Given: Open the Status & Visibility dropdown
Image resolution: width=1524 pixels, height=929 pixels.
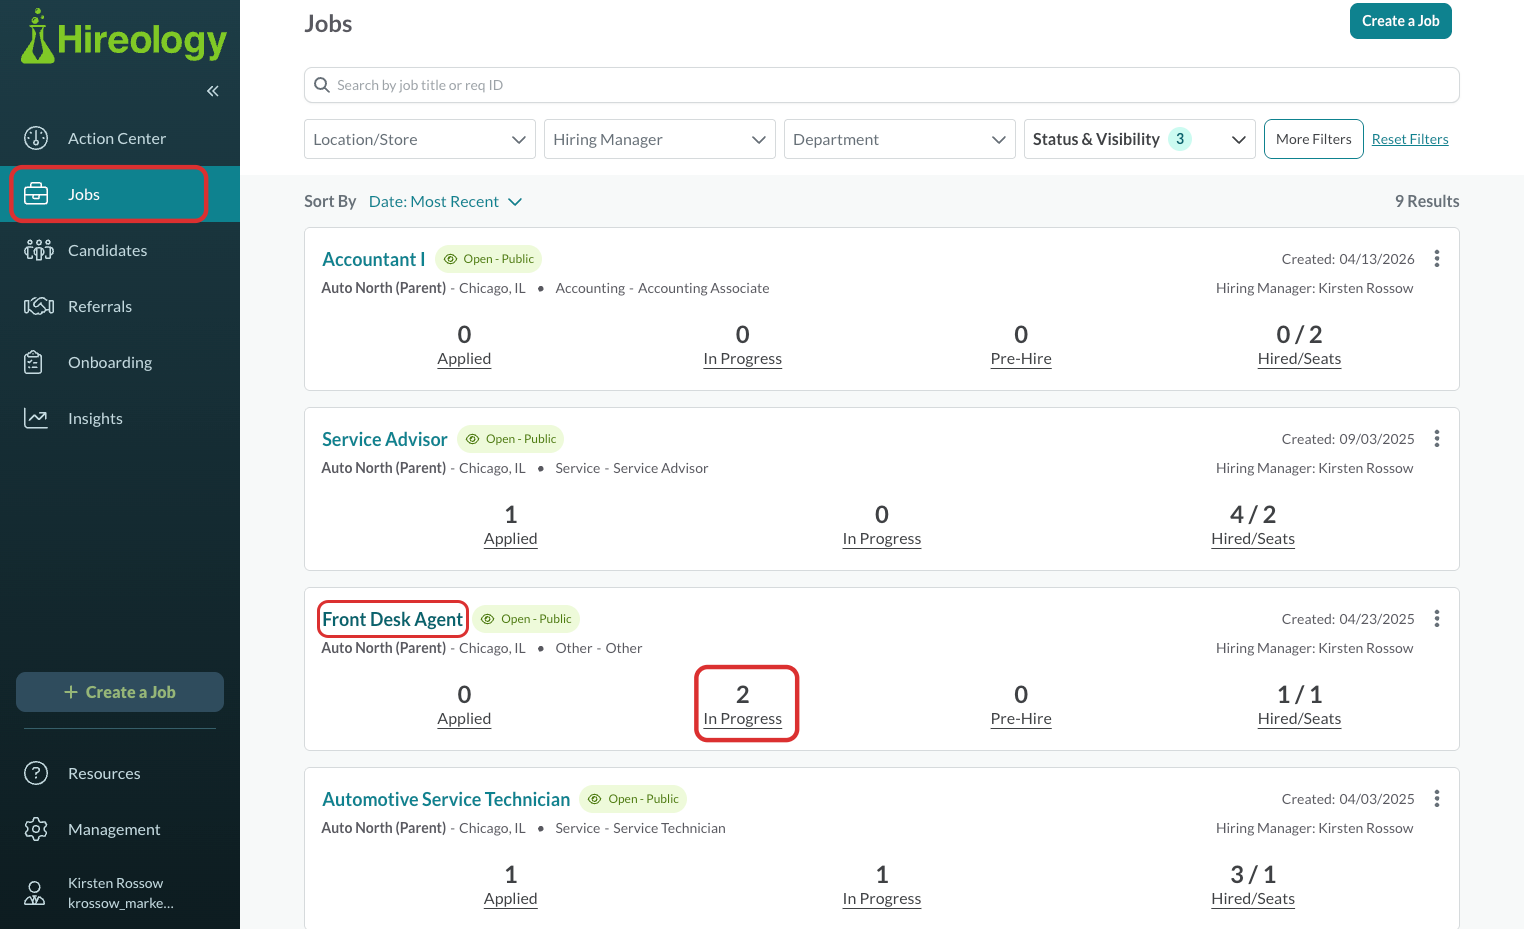Looking at the screenshot, I should tap(1140, 139).
